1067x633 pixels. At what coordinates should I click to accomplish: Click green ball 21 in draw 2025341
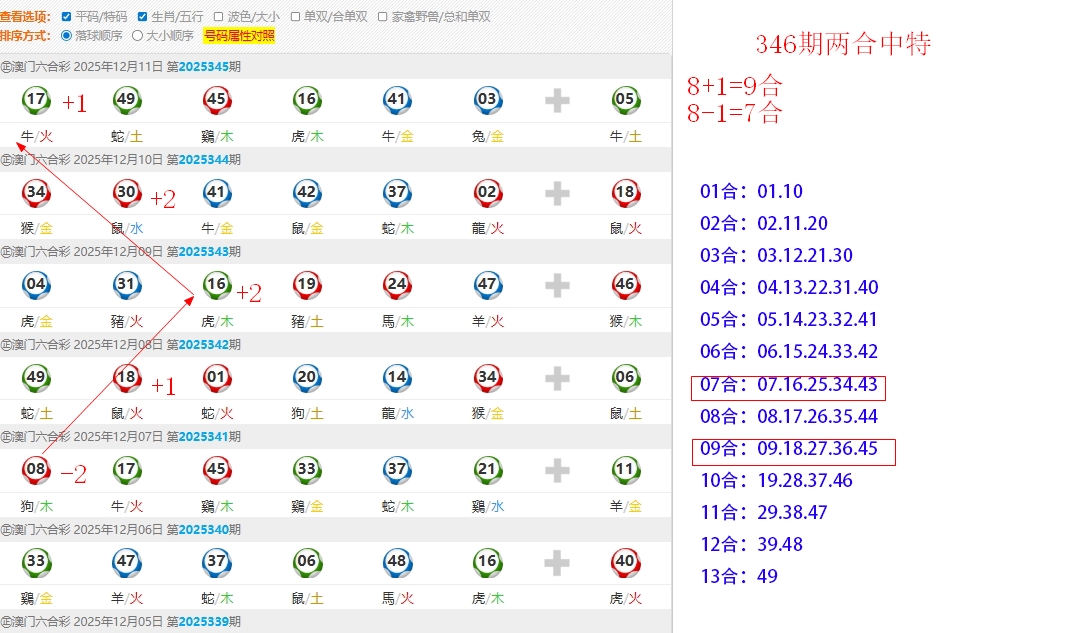tap(487, 469)
